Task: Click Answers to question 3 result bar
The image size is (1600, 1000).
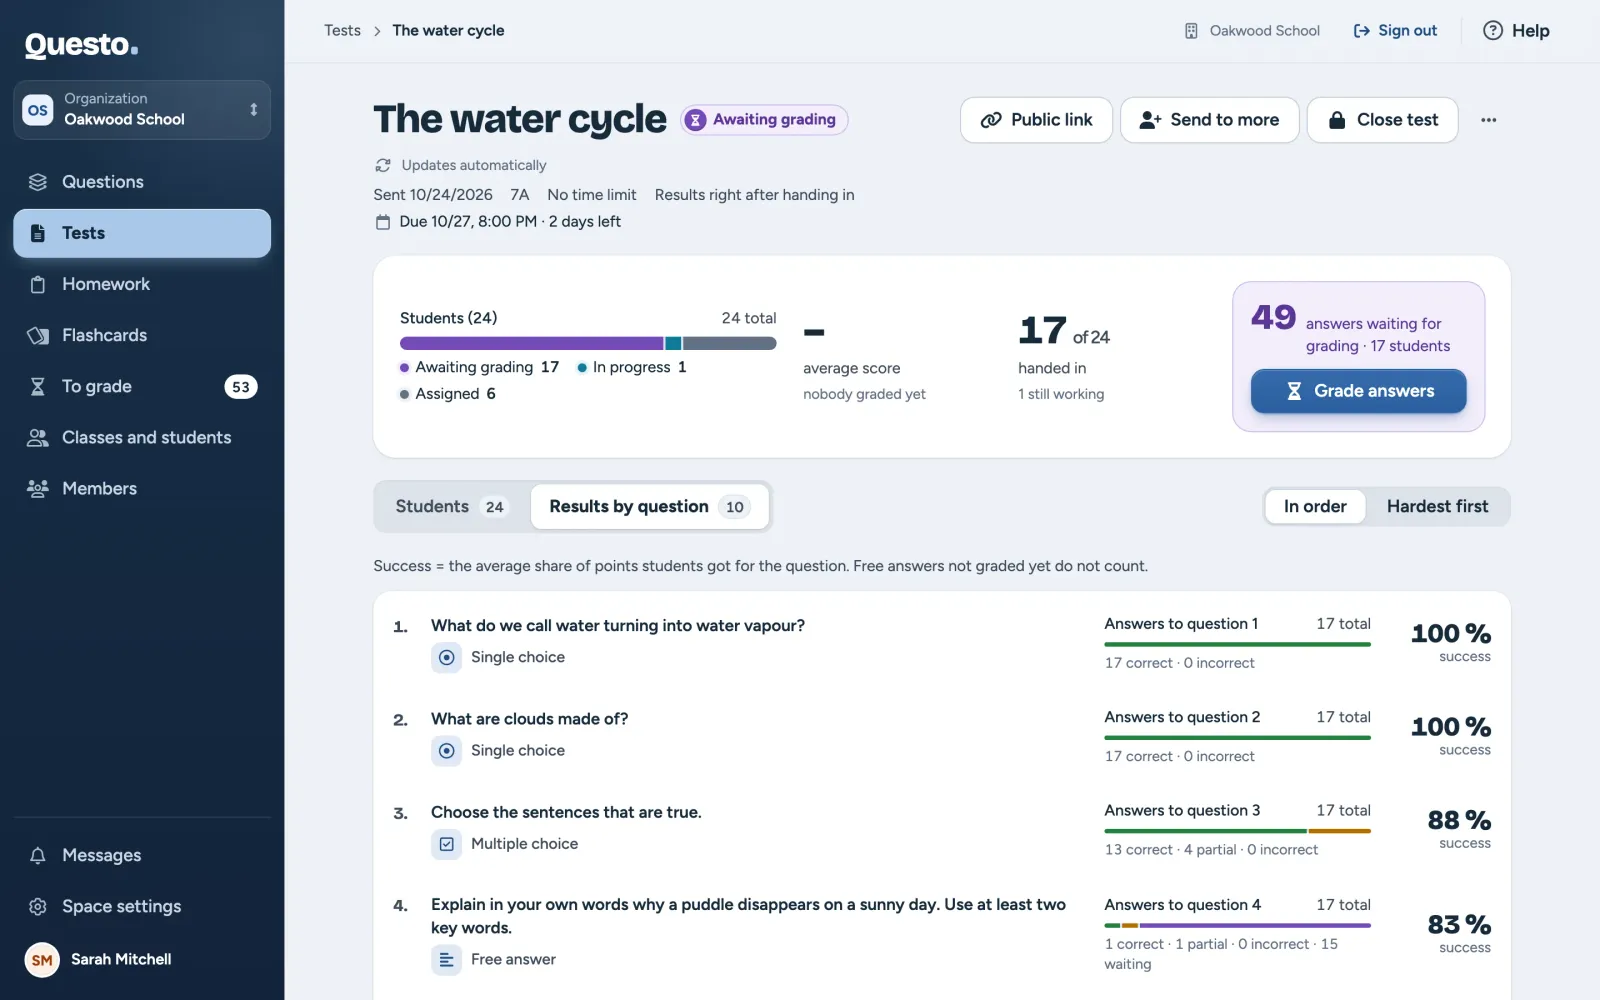Action: click(1238, 831)
